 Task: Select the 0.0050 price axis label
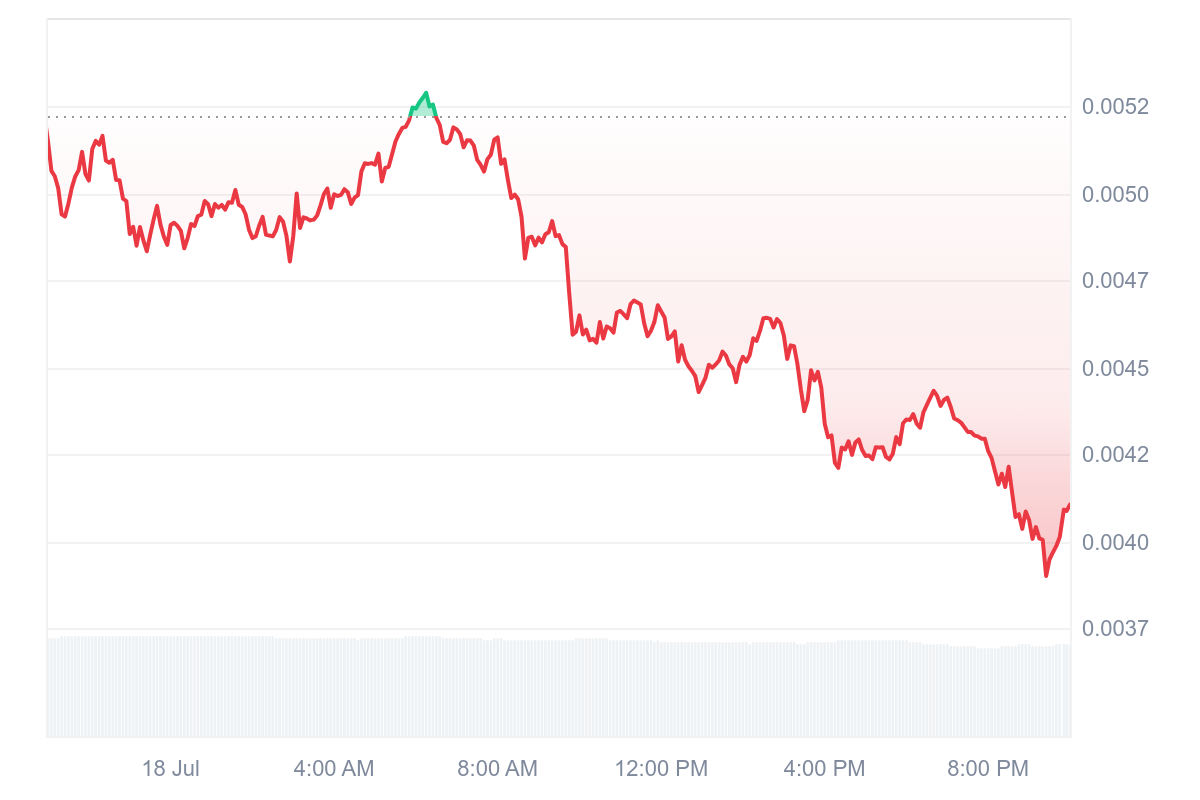[1115, 194]
